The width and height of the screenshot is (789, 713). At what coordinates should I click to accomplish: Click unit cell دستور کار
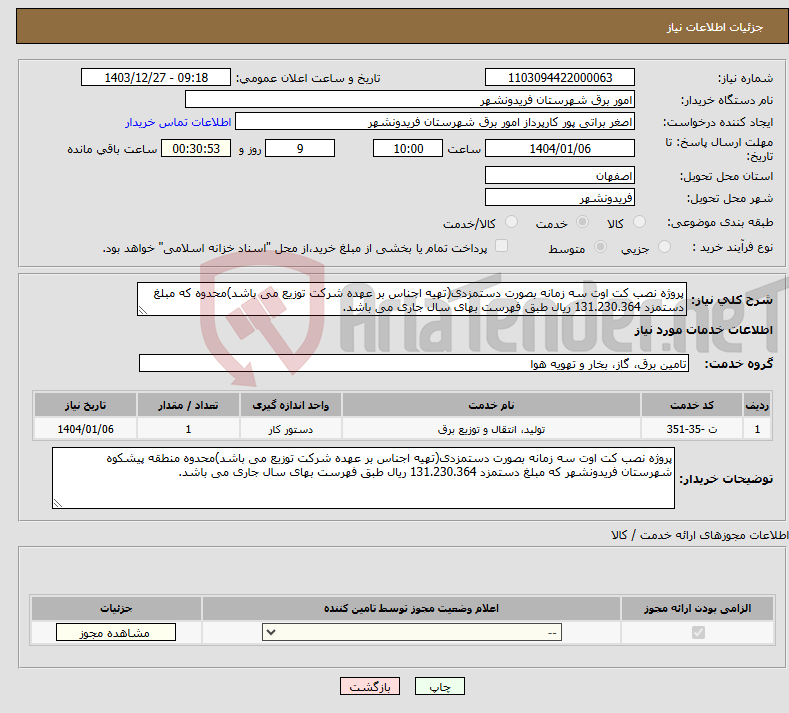pyautogui.click(x=291, y=429)
